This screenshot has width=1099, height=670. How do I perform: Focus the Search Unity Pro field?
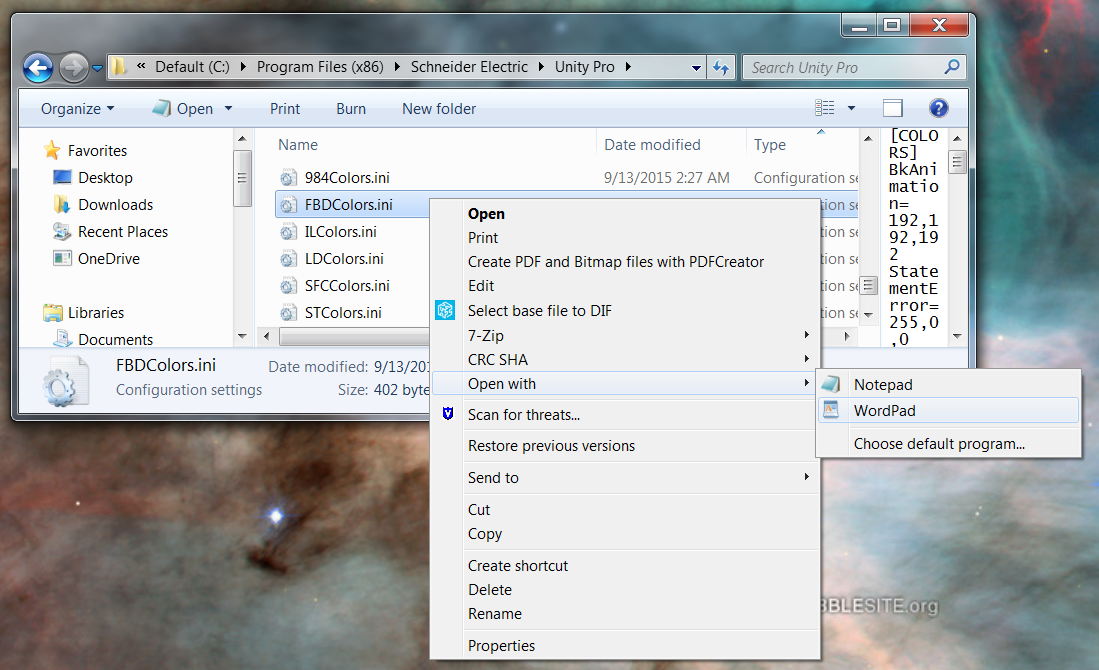click(854, 67)
